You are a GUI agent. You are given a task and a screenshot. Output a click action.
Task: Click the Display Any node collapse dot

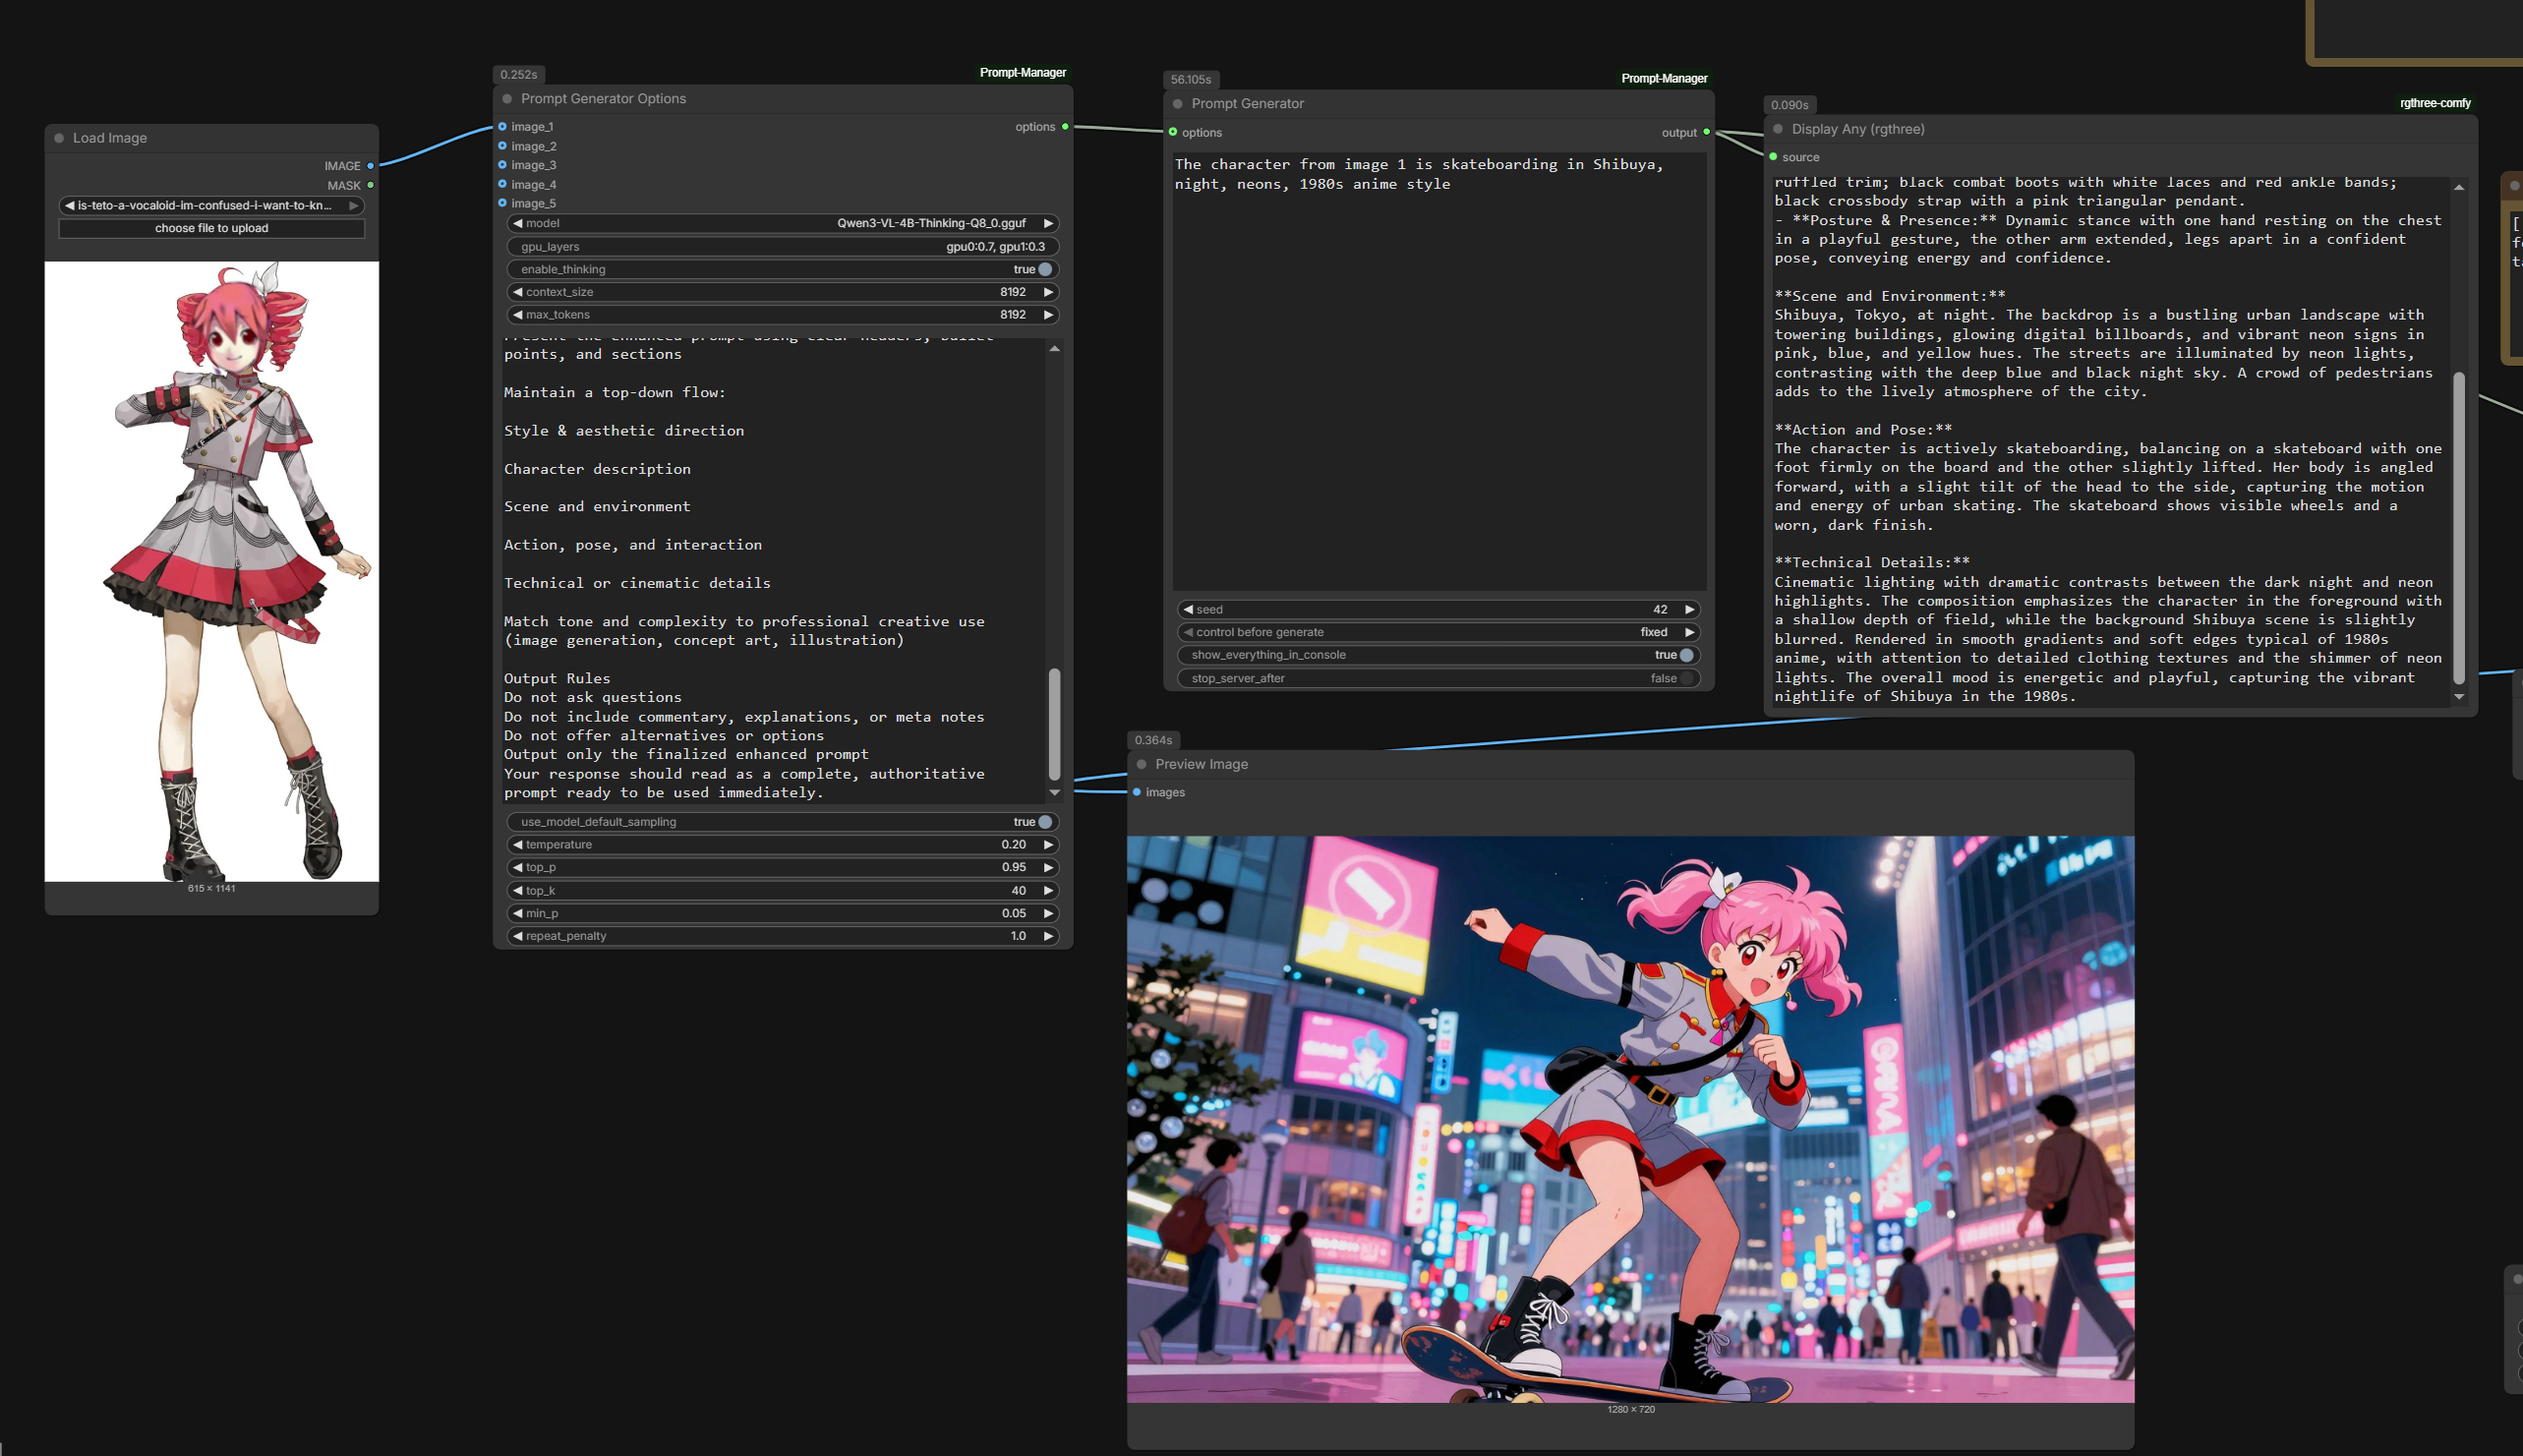pos(1778,129)
